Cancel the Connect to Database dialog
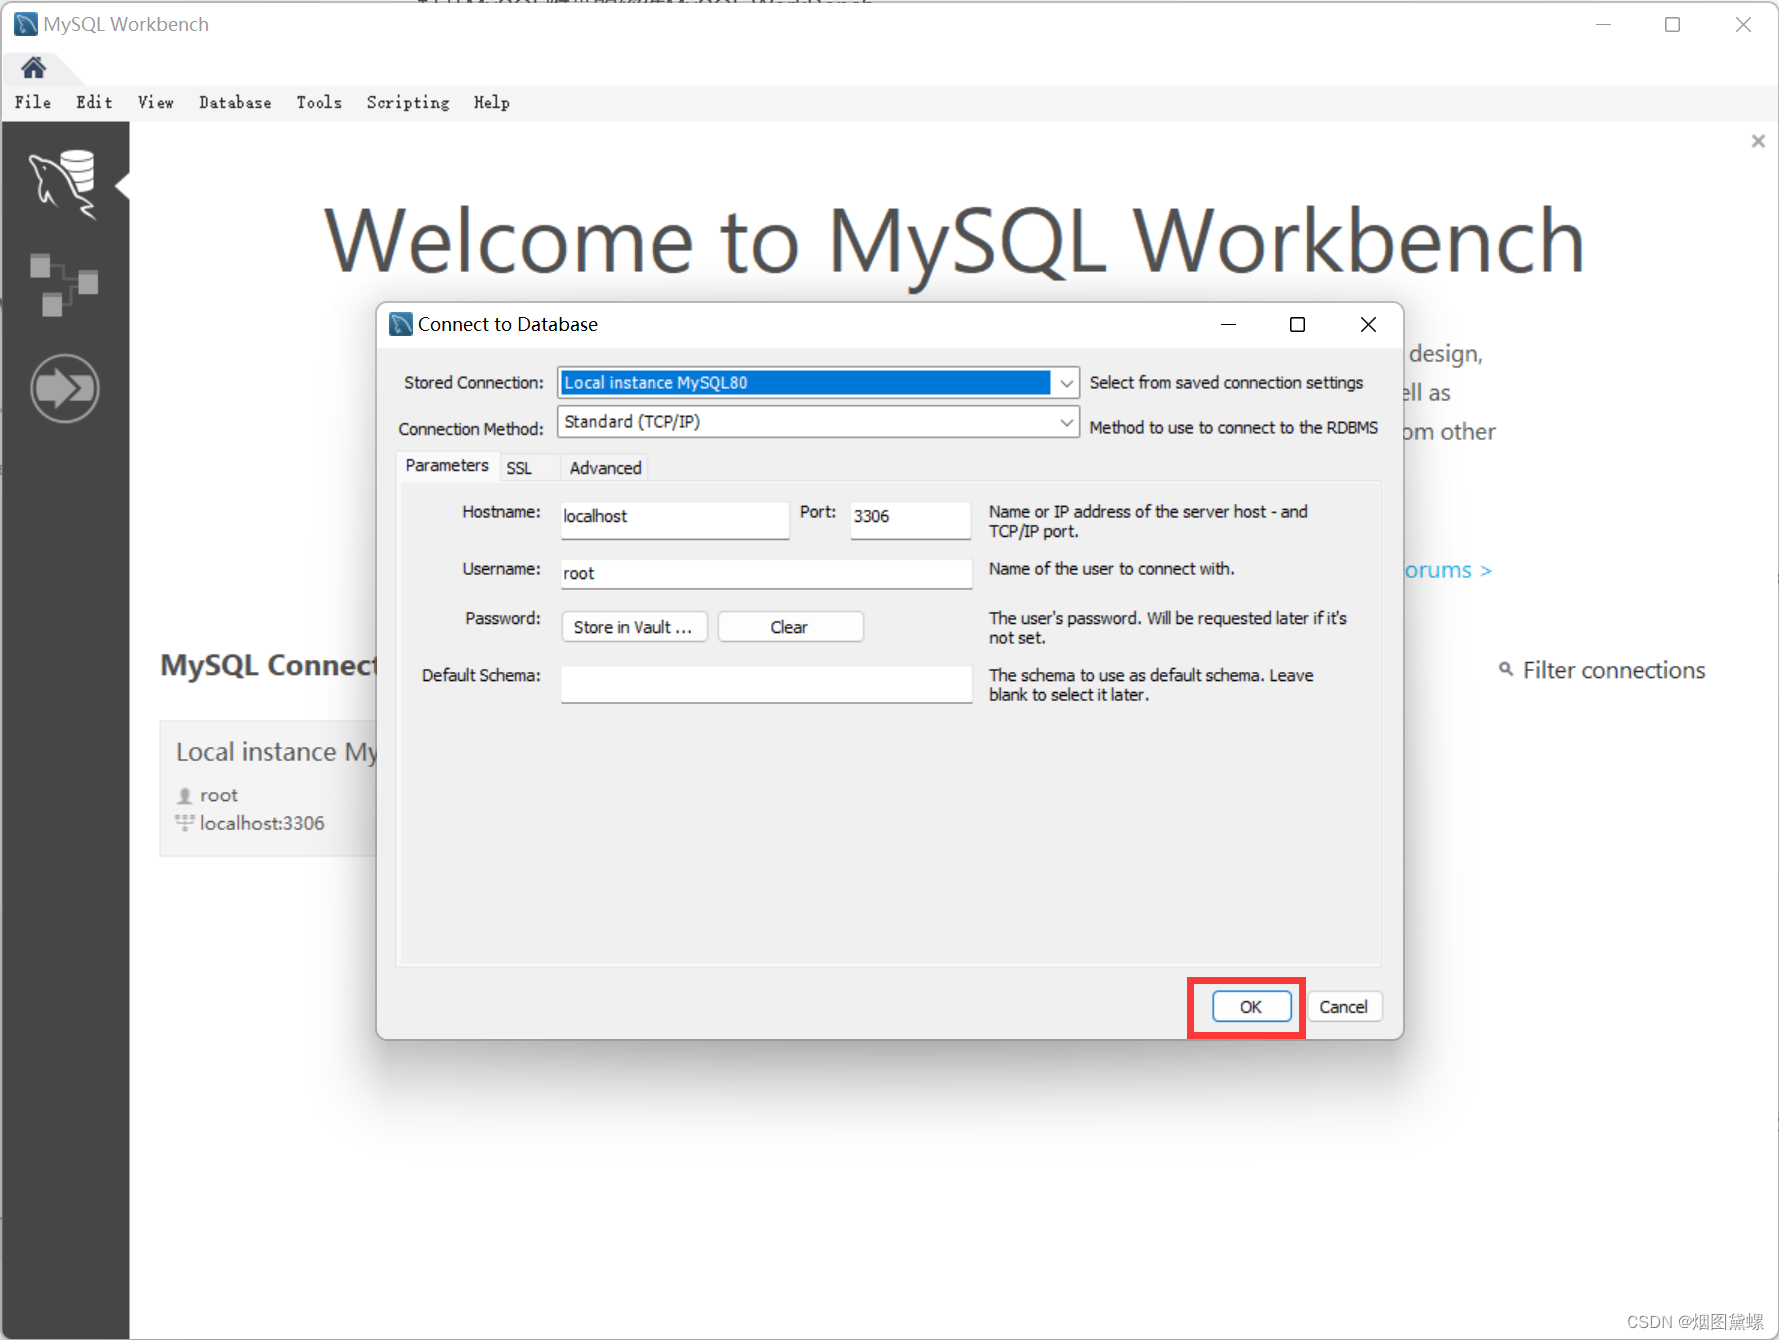The height and width of the screenshot is (1340, 1779). [1344, 1007]
